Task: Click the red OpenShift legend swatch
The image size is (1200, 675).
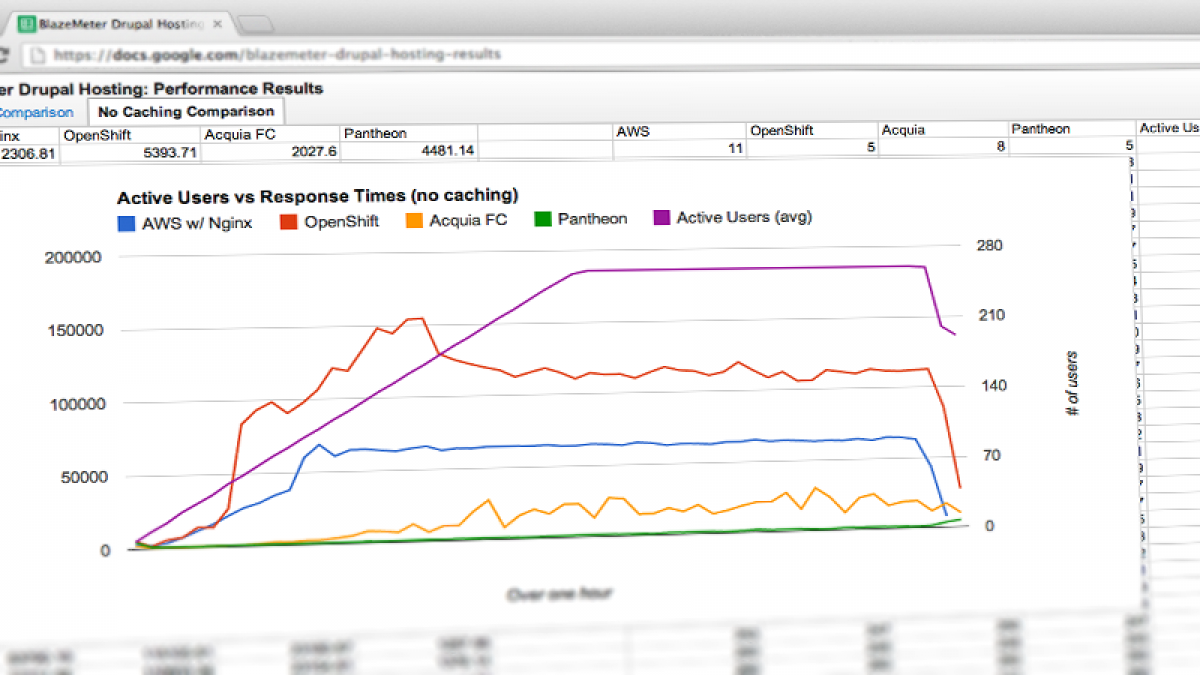Action: pos(290,221)
